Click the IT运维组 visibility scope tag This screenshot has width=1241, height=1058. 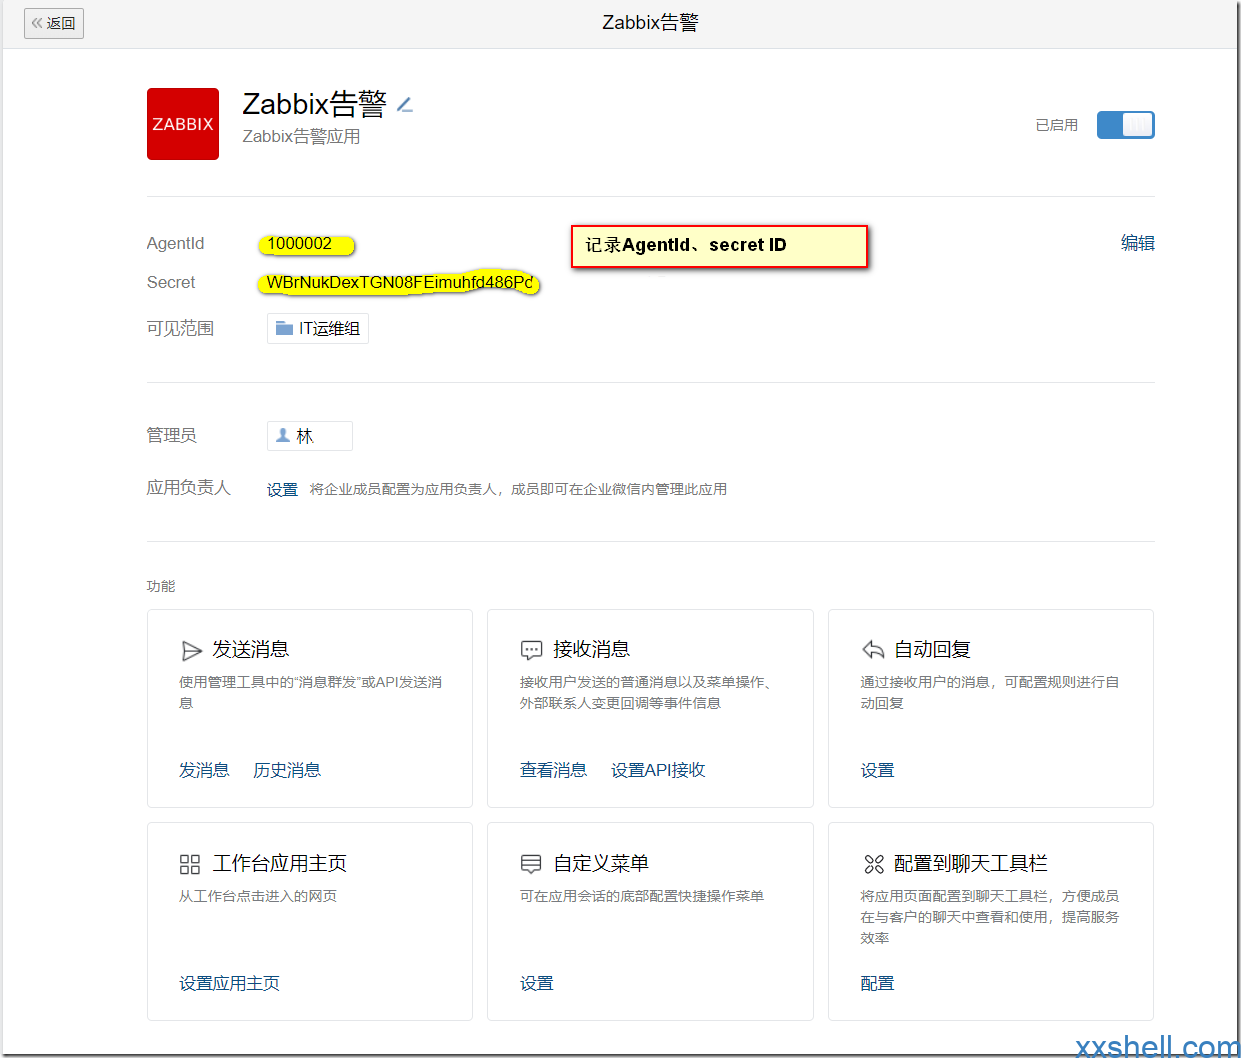(x=318, y=329)
